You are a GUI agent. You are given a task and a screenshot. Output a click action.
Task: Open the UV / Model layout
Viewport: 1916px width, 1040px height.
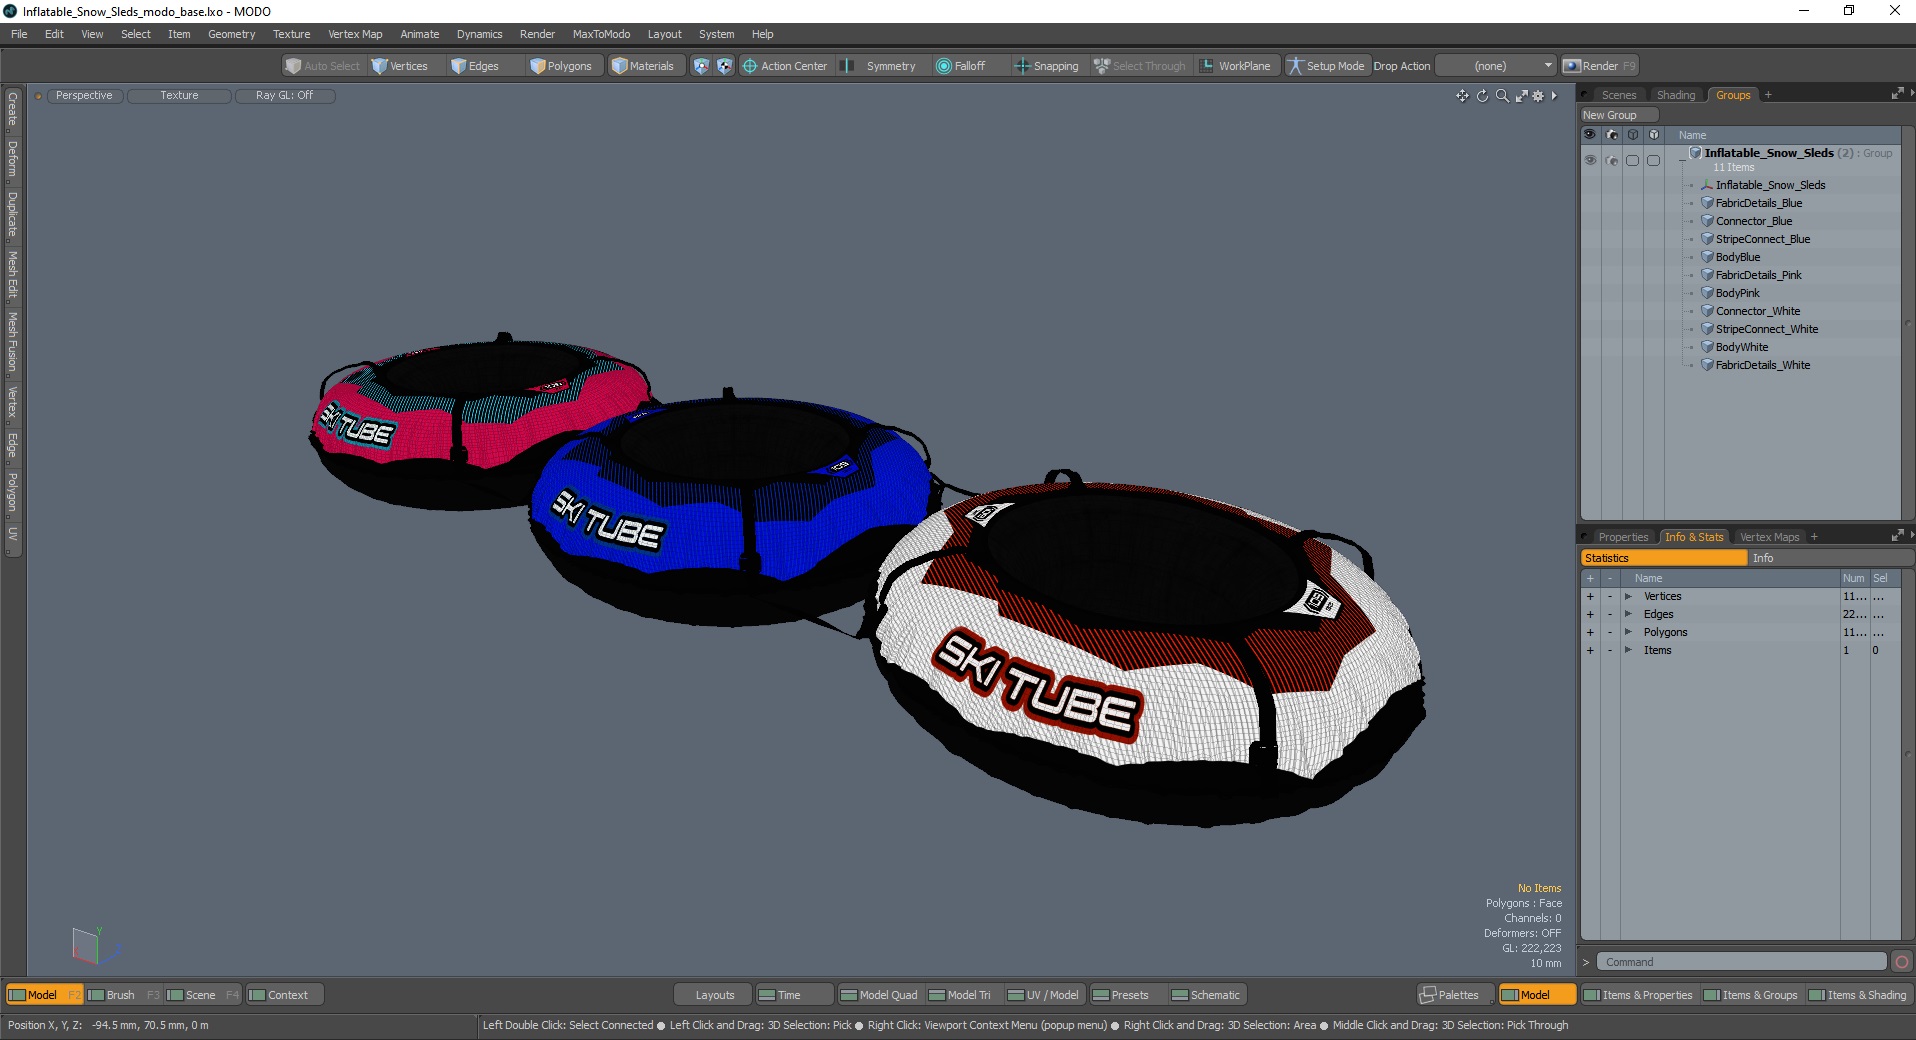(x=1043, y=995)
